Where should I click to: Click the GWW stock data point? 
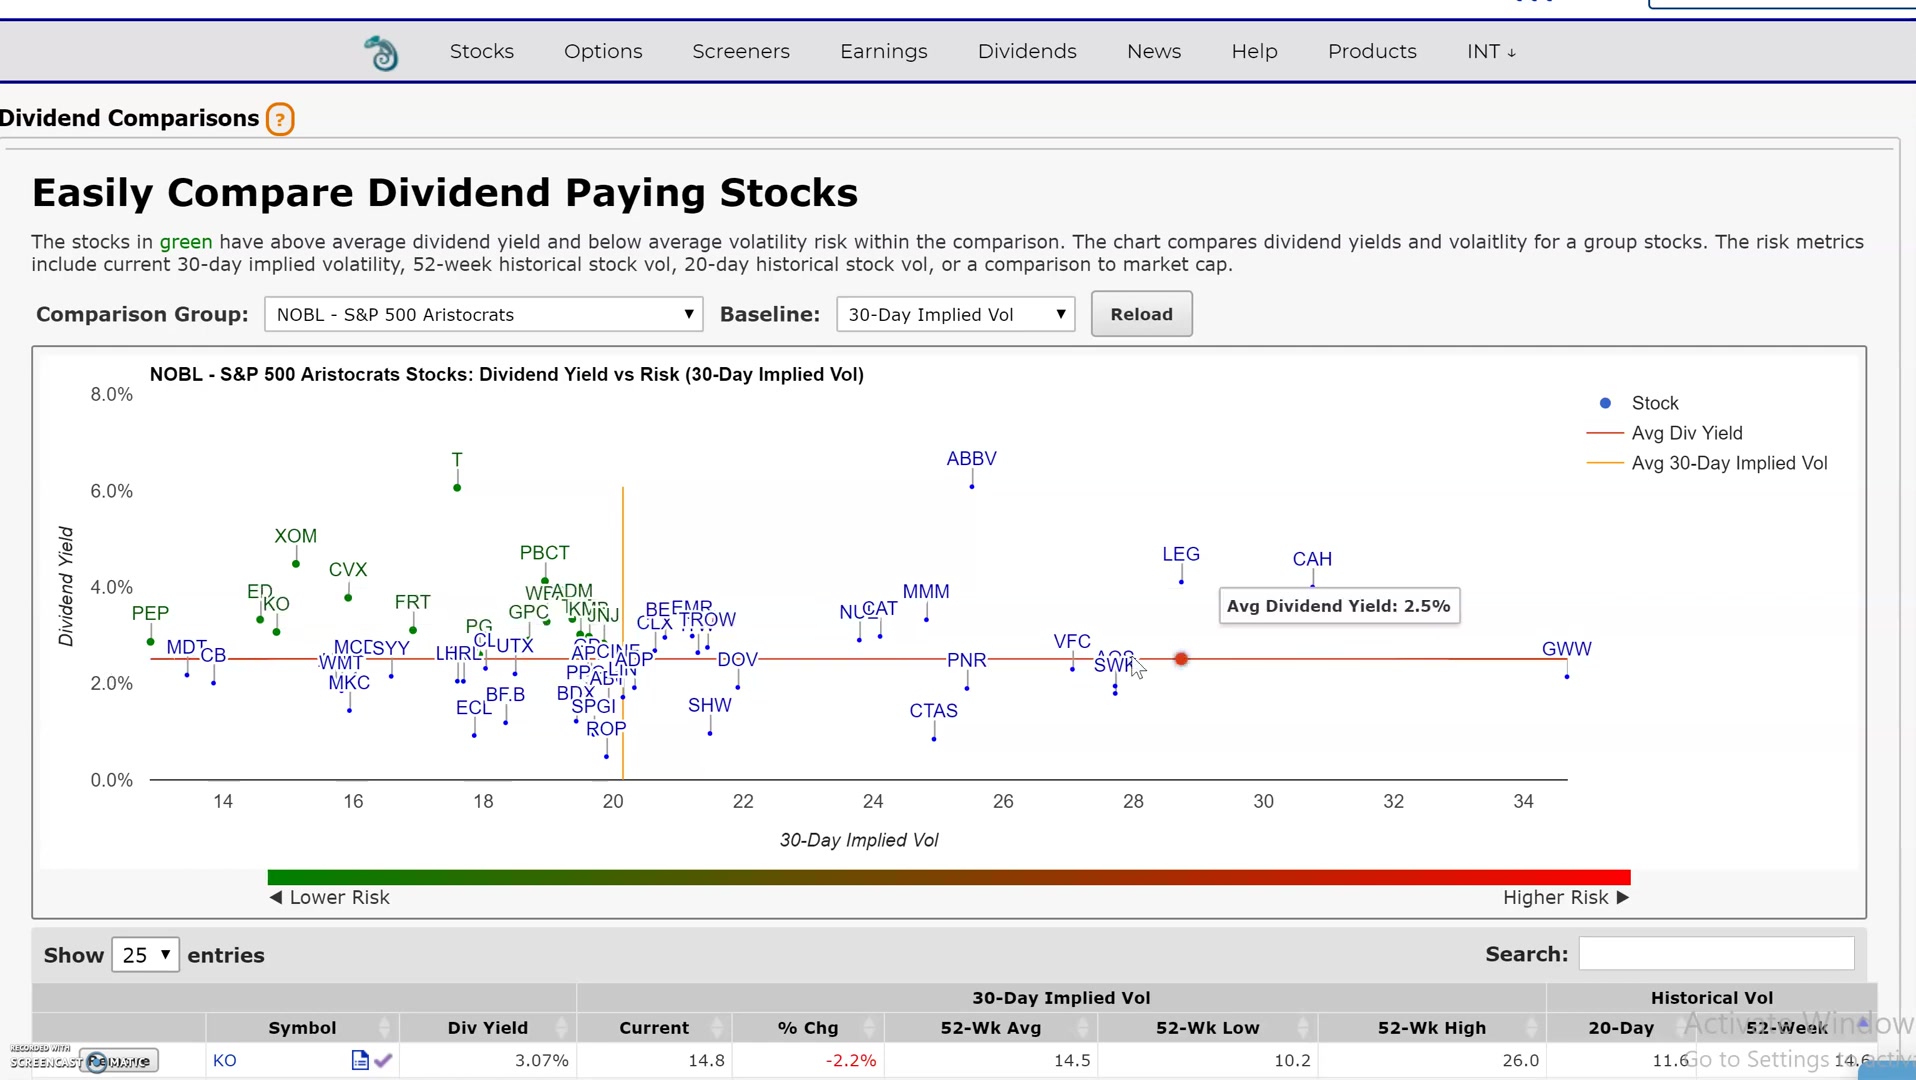click(x=1567, y=677)
